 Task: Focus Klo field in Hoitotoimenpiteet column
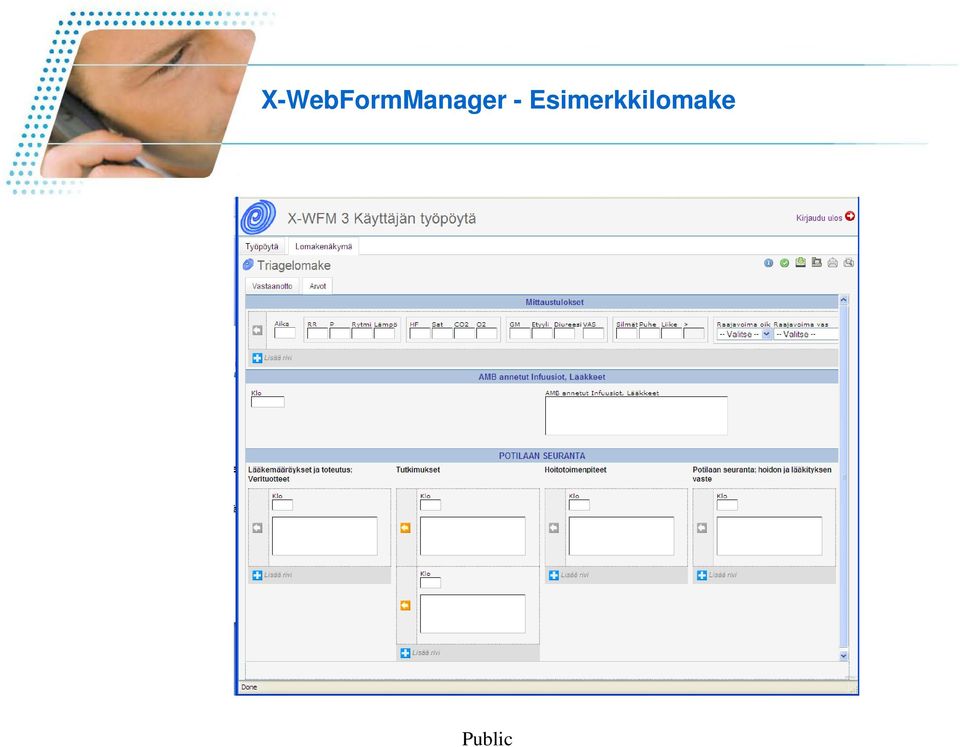[x=579, y=505]
